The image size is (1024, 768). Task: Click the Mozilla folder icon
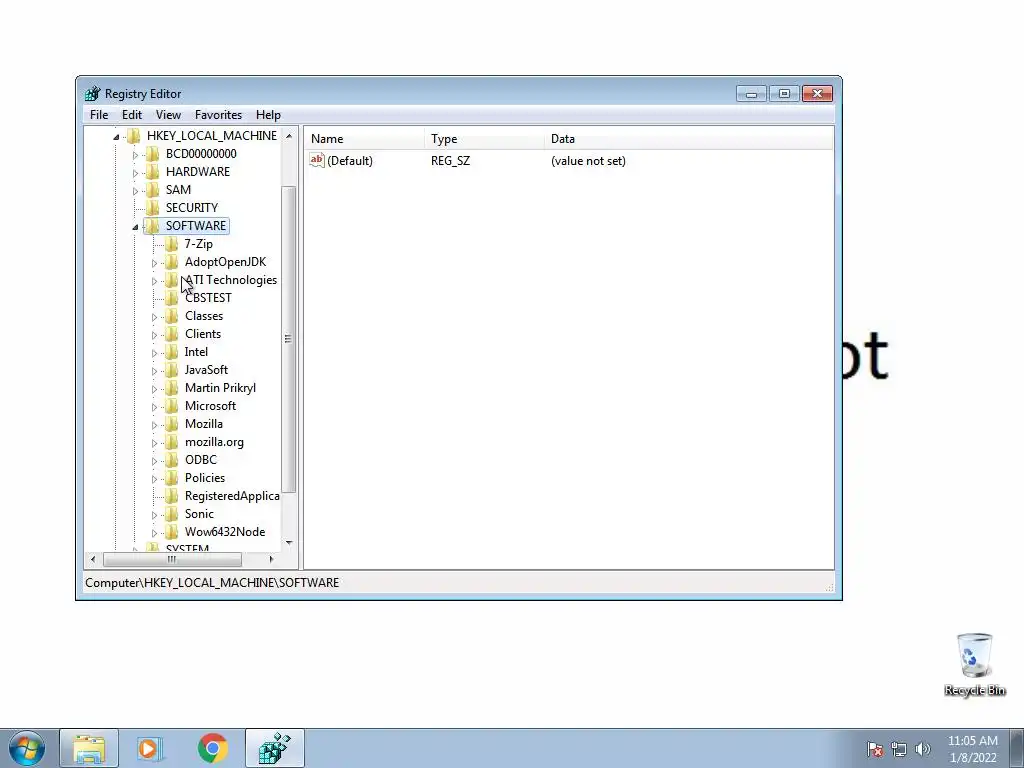click(171, 424)
